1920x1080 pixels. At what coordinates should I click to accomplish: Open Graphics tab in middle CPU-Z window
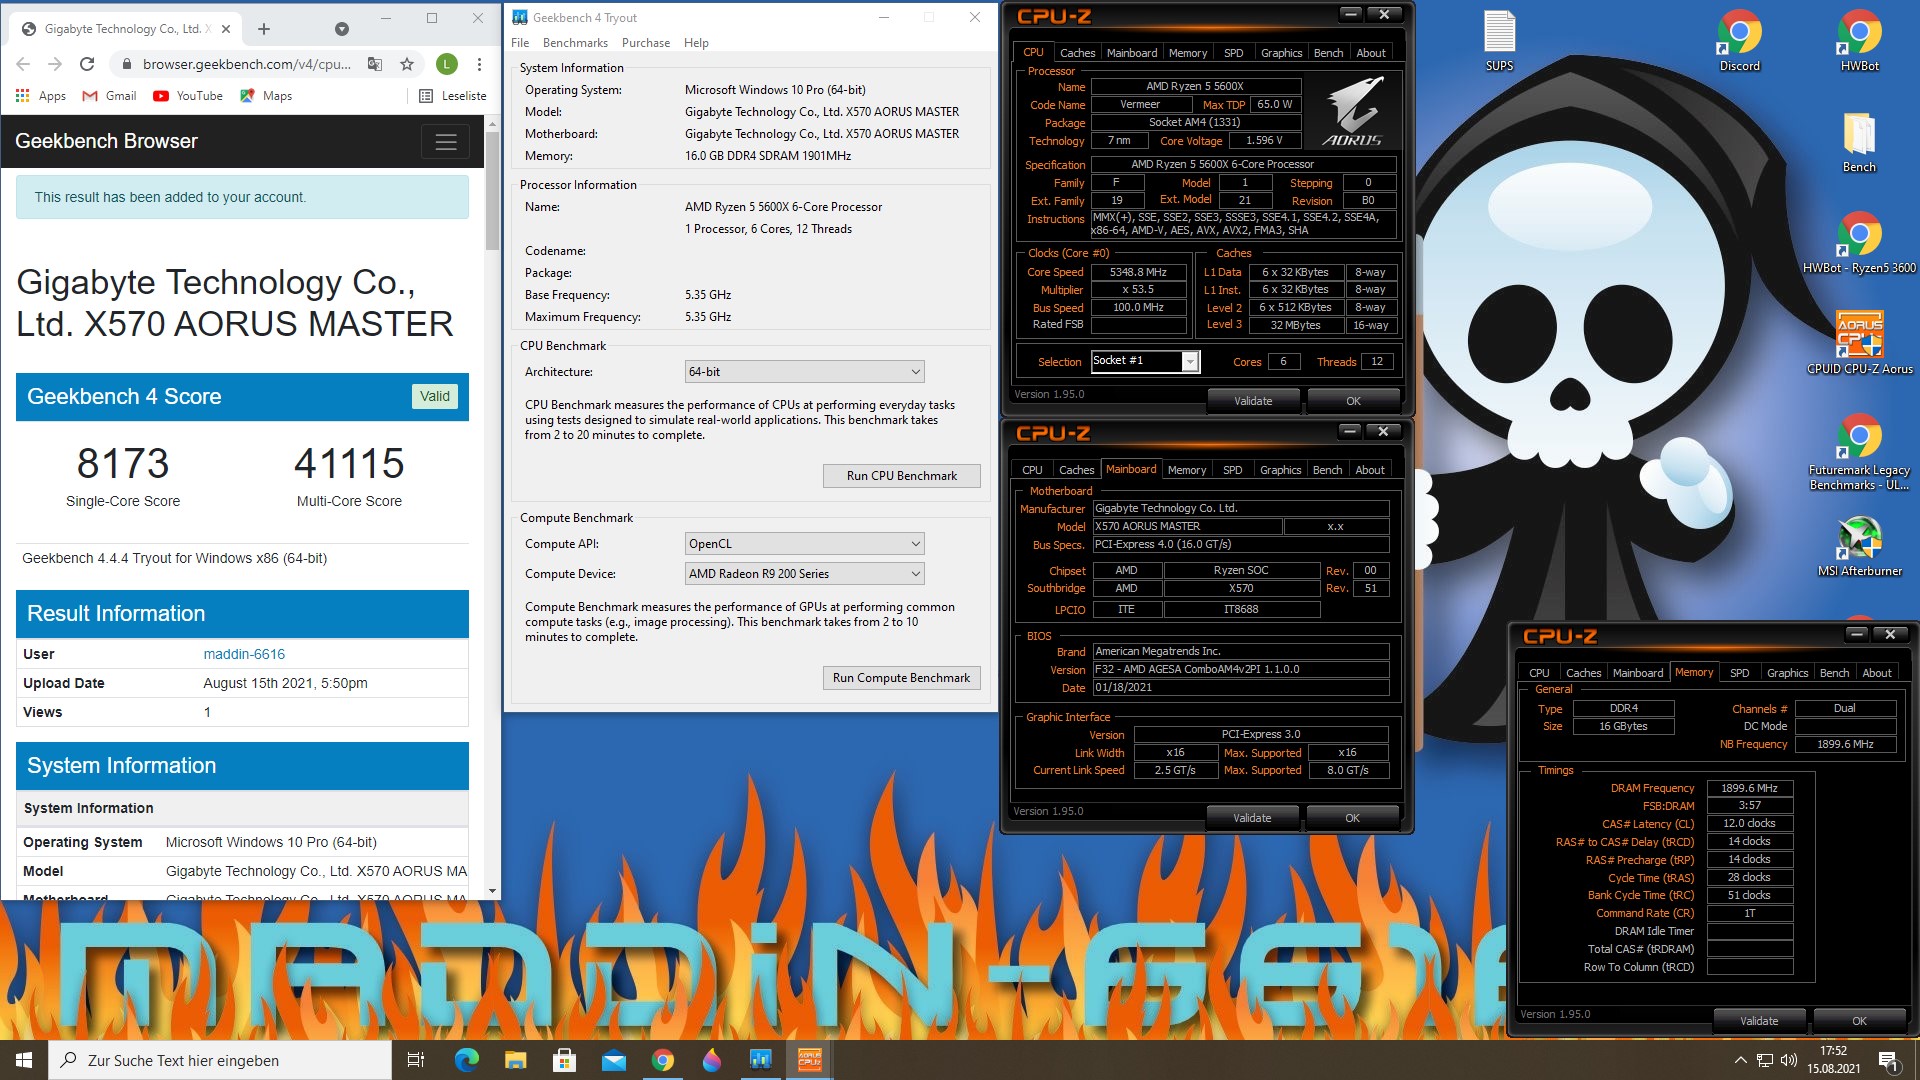pyautogui.click(x=1280, y=470)
